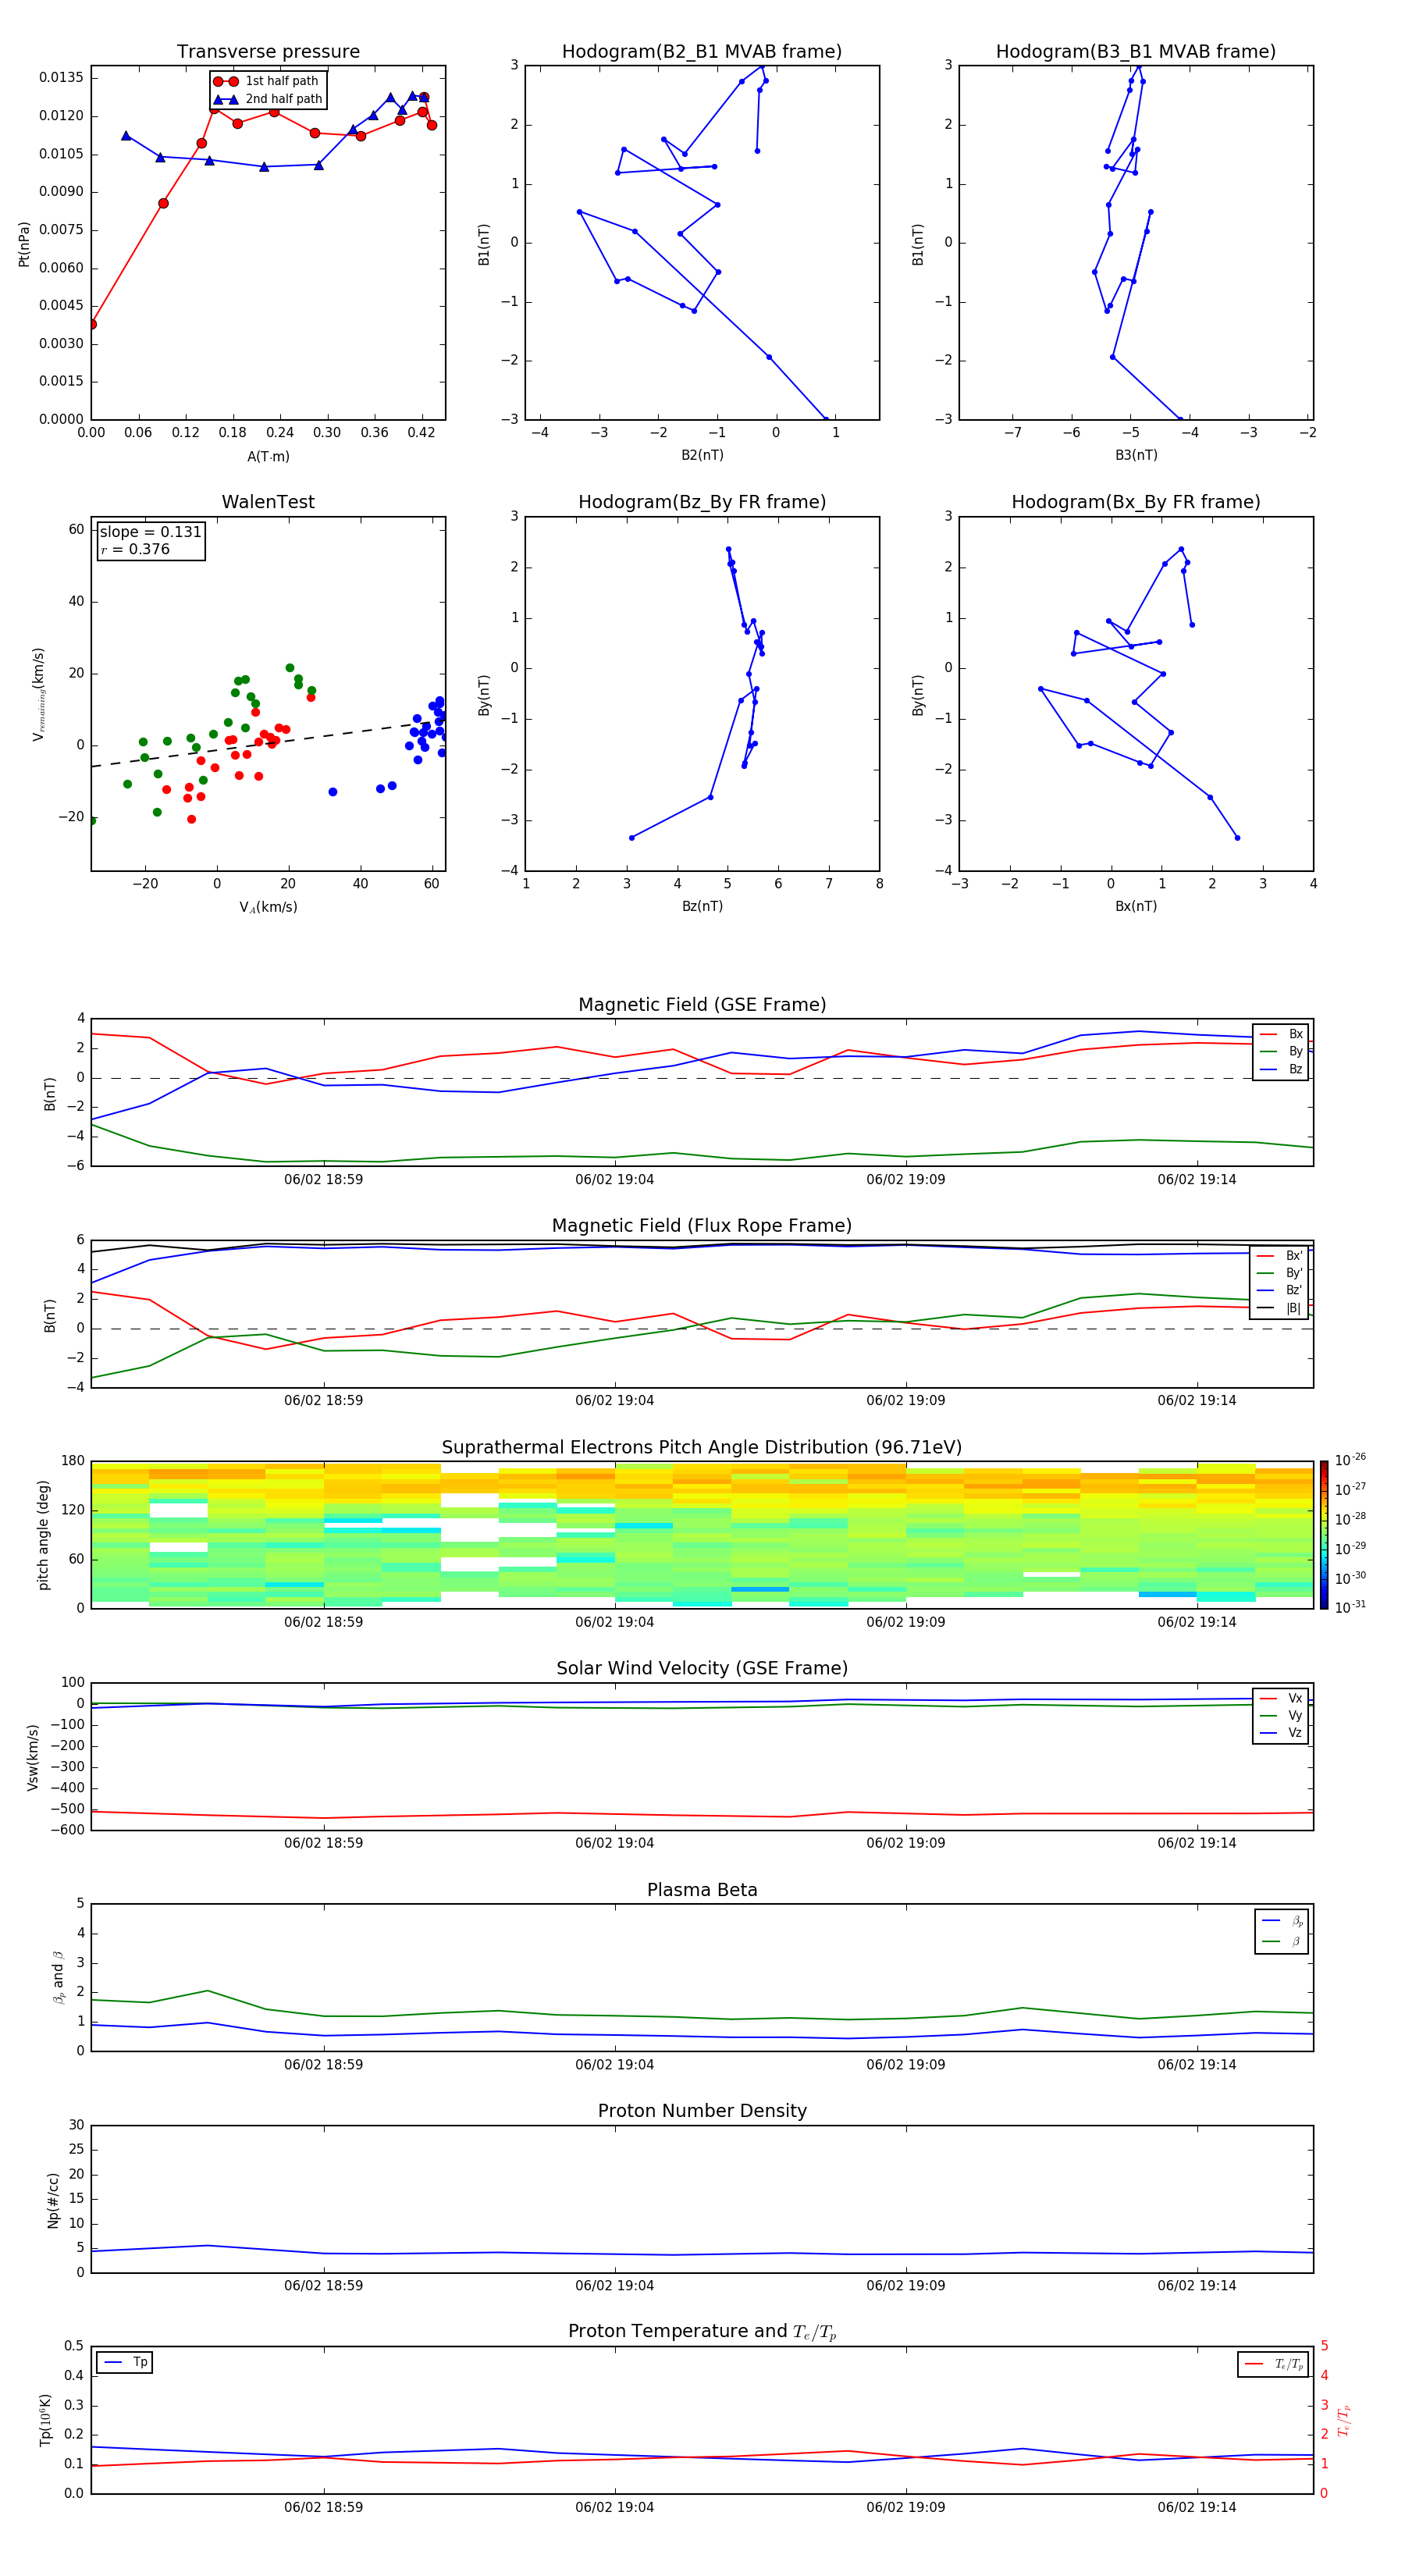
Task: Click the "WalenTest" plot title
Action: [268, 502]
